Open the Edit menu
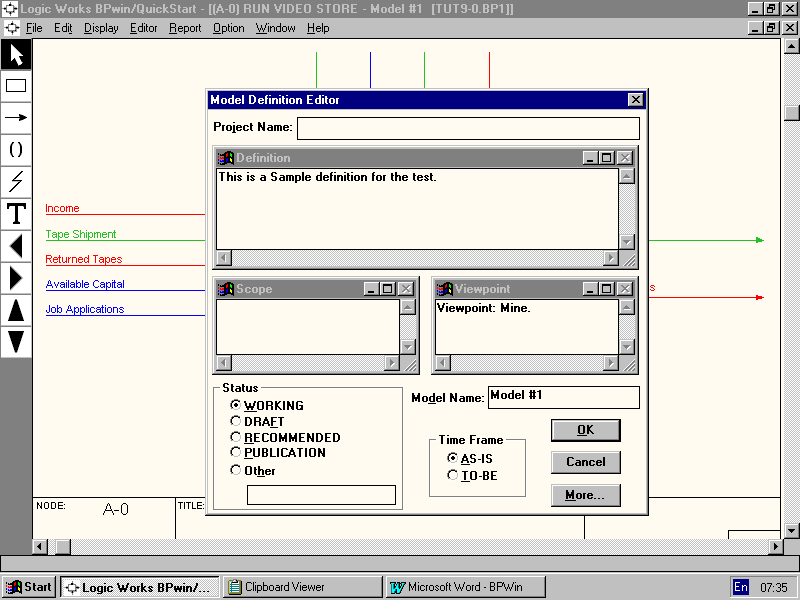Viewport: 800px width, 600px height. tap(63, 28)
